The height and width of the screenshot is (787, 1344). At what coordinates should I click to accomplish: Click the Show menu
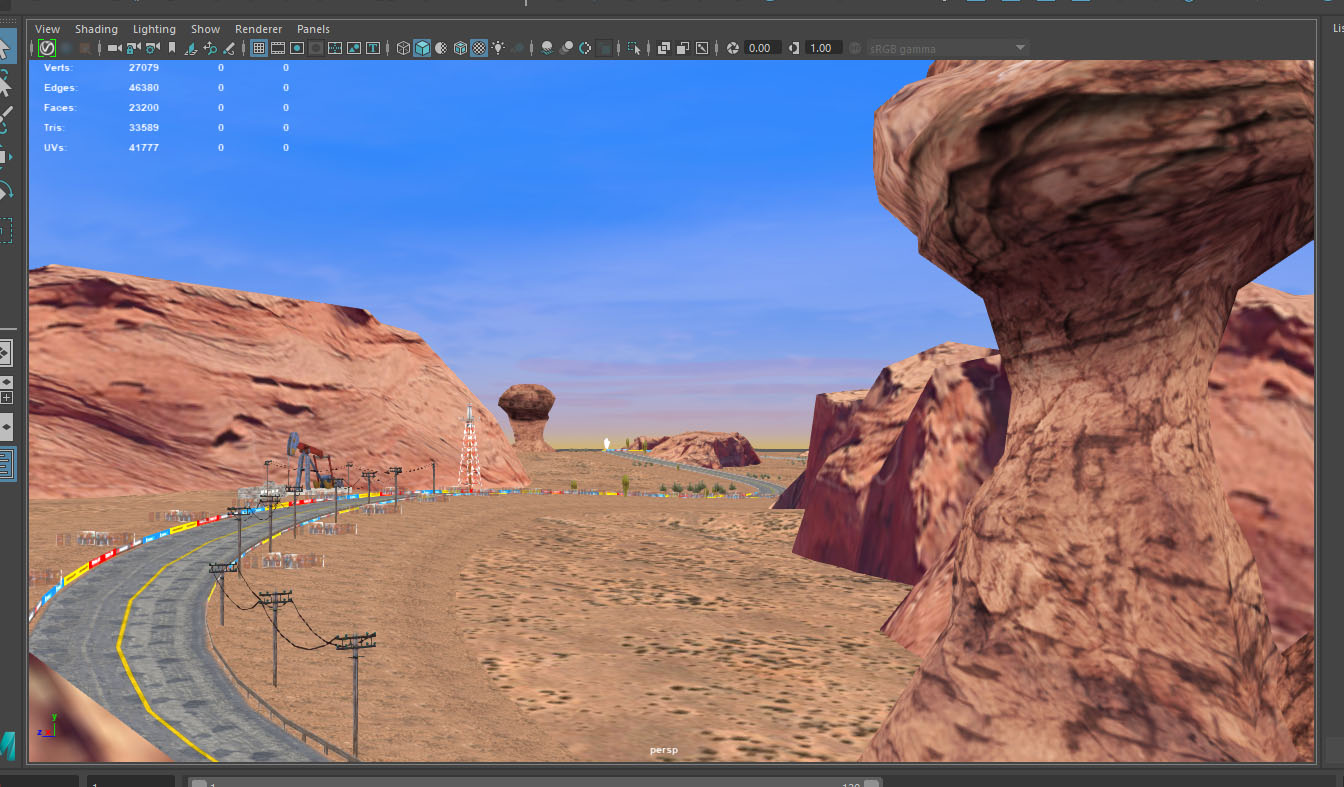click(x=205, y=29)
